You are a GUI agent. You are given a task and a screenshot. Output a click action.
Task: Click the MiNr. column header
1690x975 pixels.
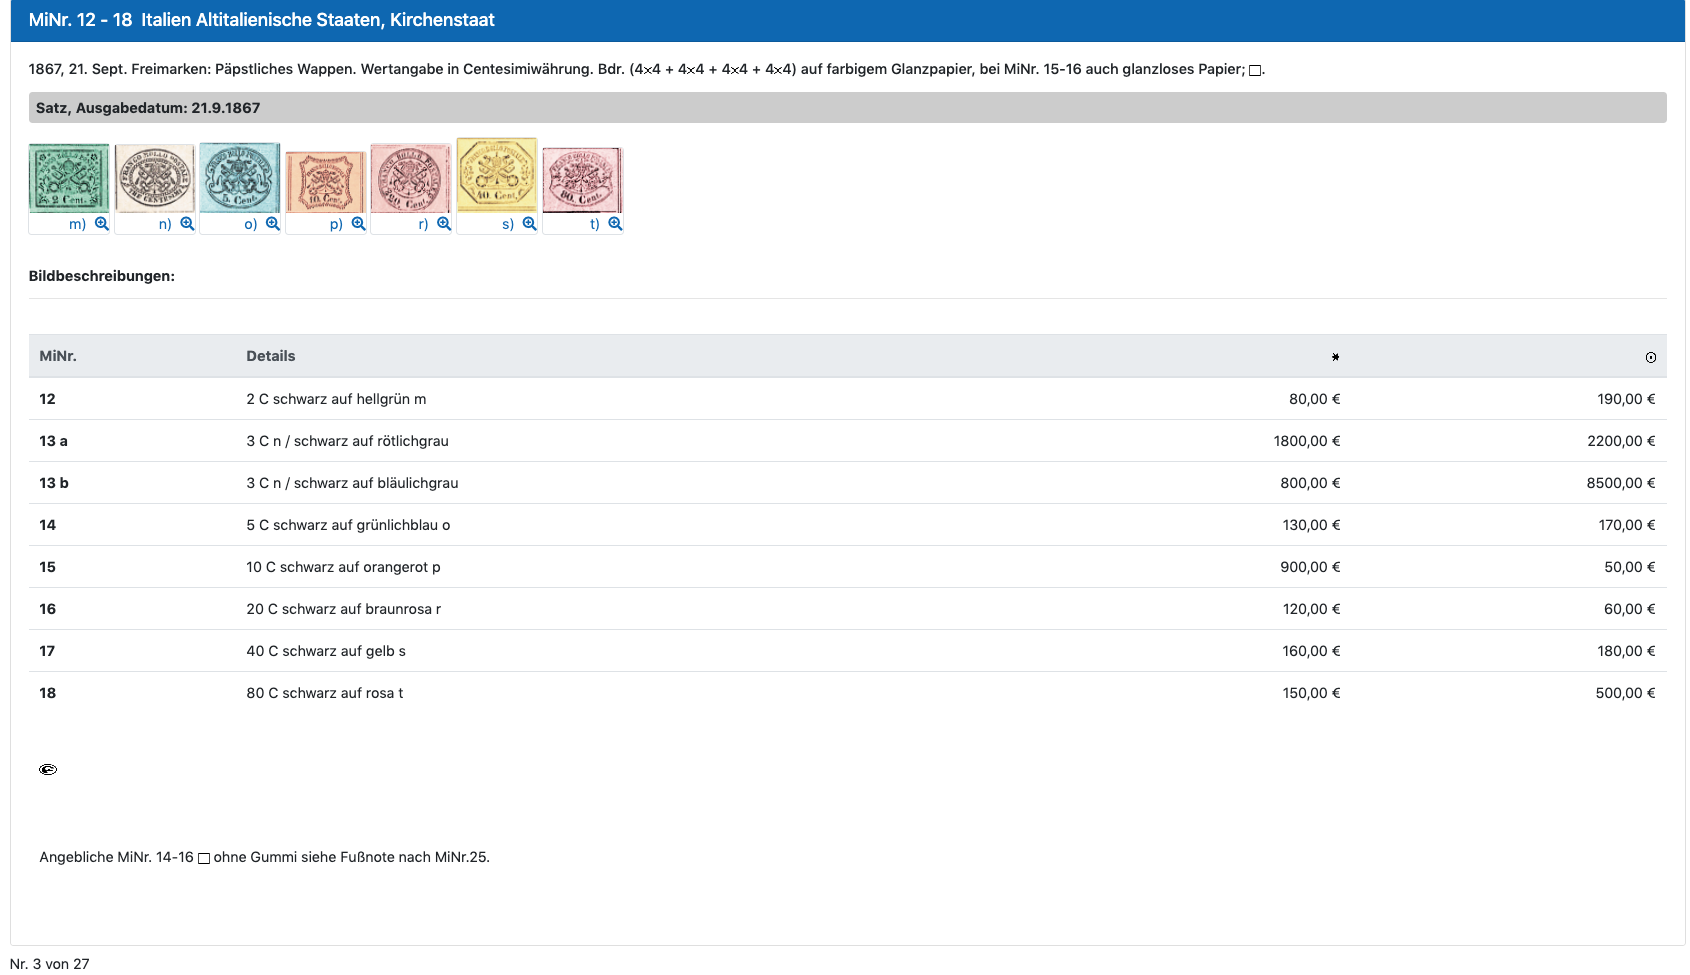tap(58, 356)
